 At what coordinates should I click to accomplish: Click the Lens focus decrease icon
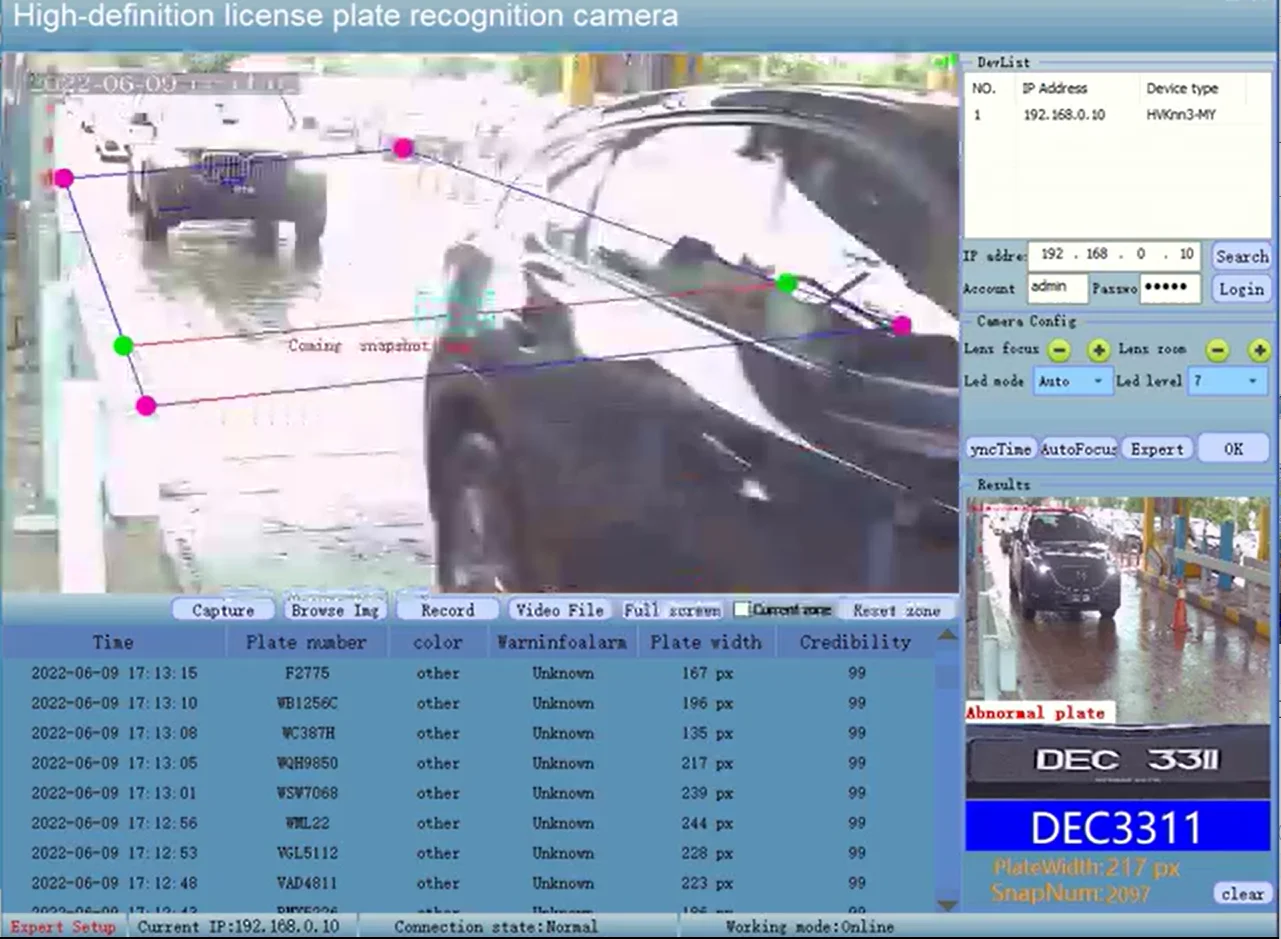coord(1056,350)
